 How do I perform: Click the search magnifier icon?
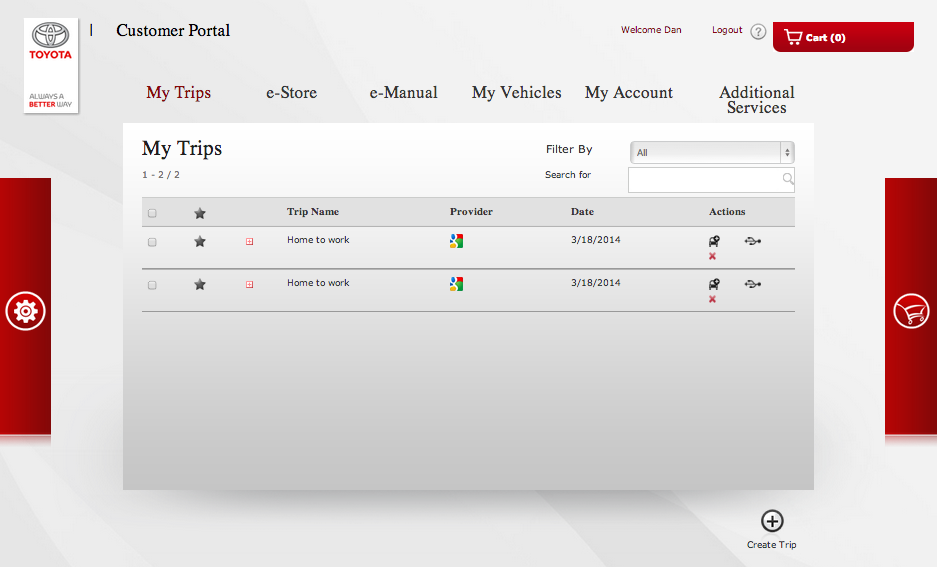[788, 179]
